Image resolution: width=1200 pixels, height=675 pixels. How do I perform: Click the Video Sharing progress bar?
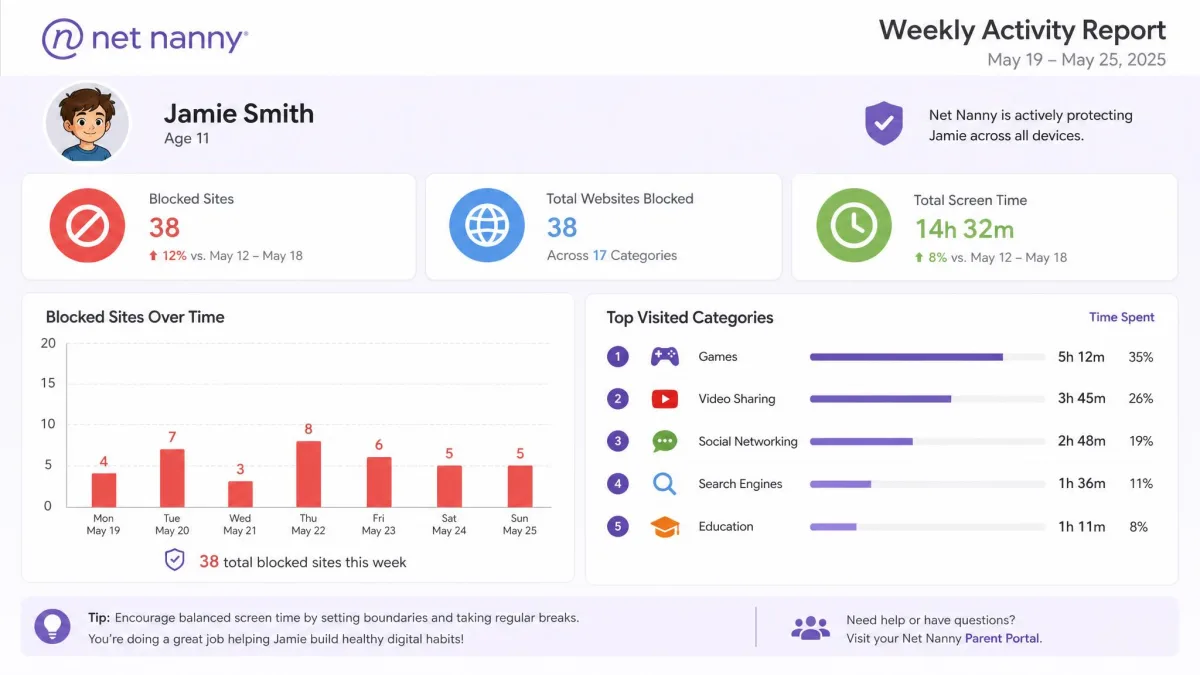pyautogui.click(x=927, y=399)
